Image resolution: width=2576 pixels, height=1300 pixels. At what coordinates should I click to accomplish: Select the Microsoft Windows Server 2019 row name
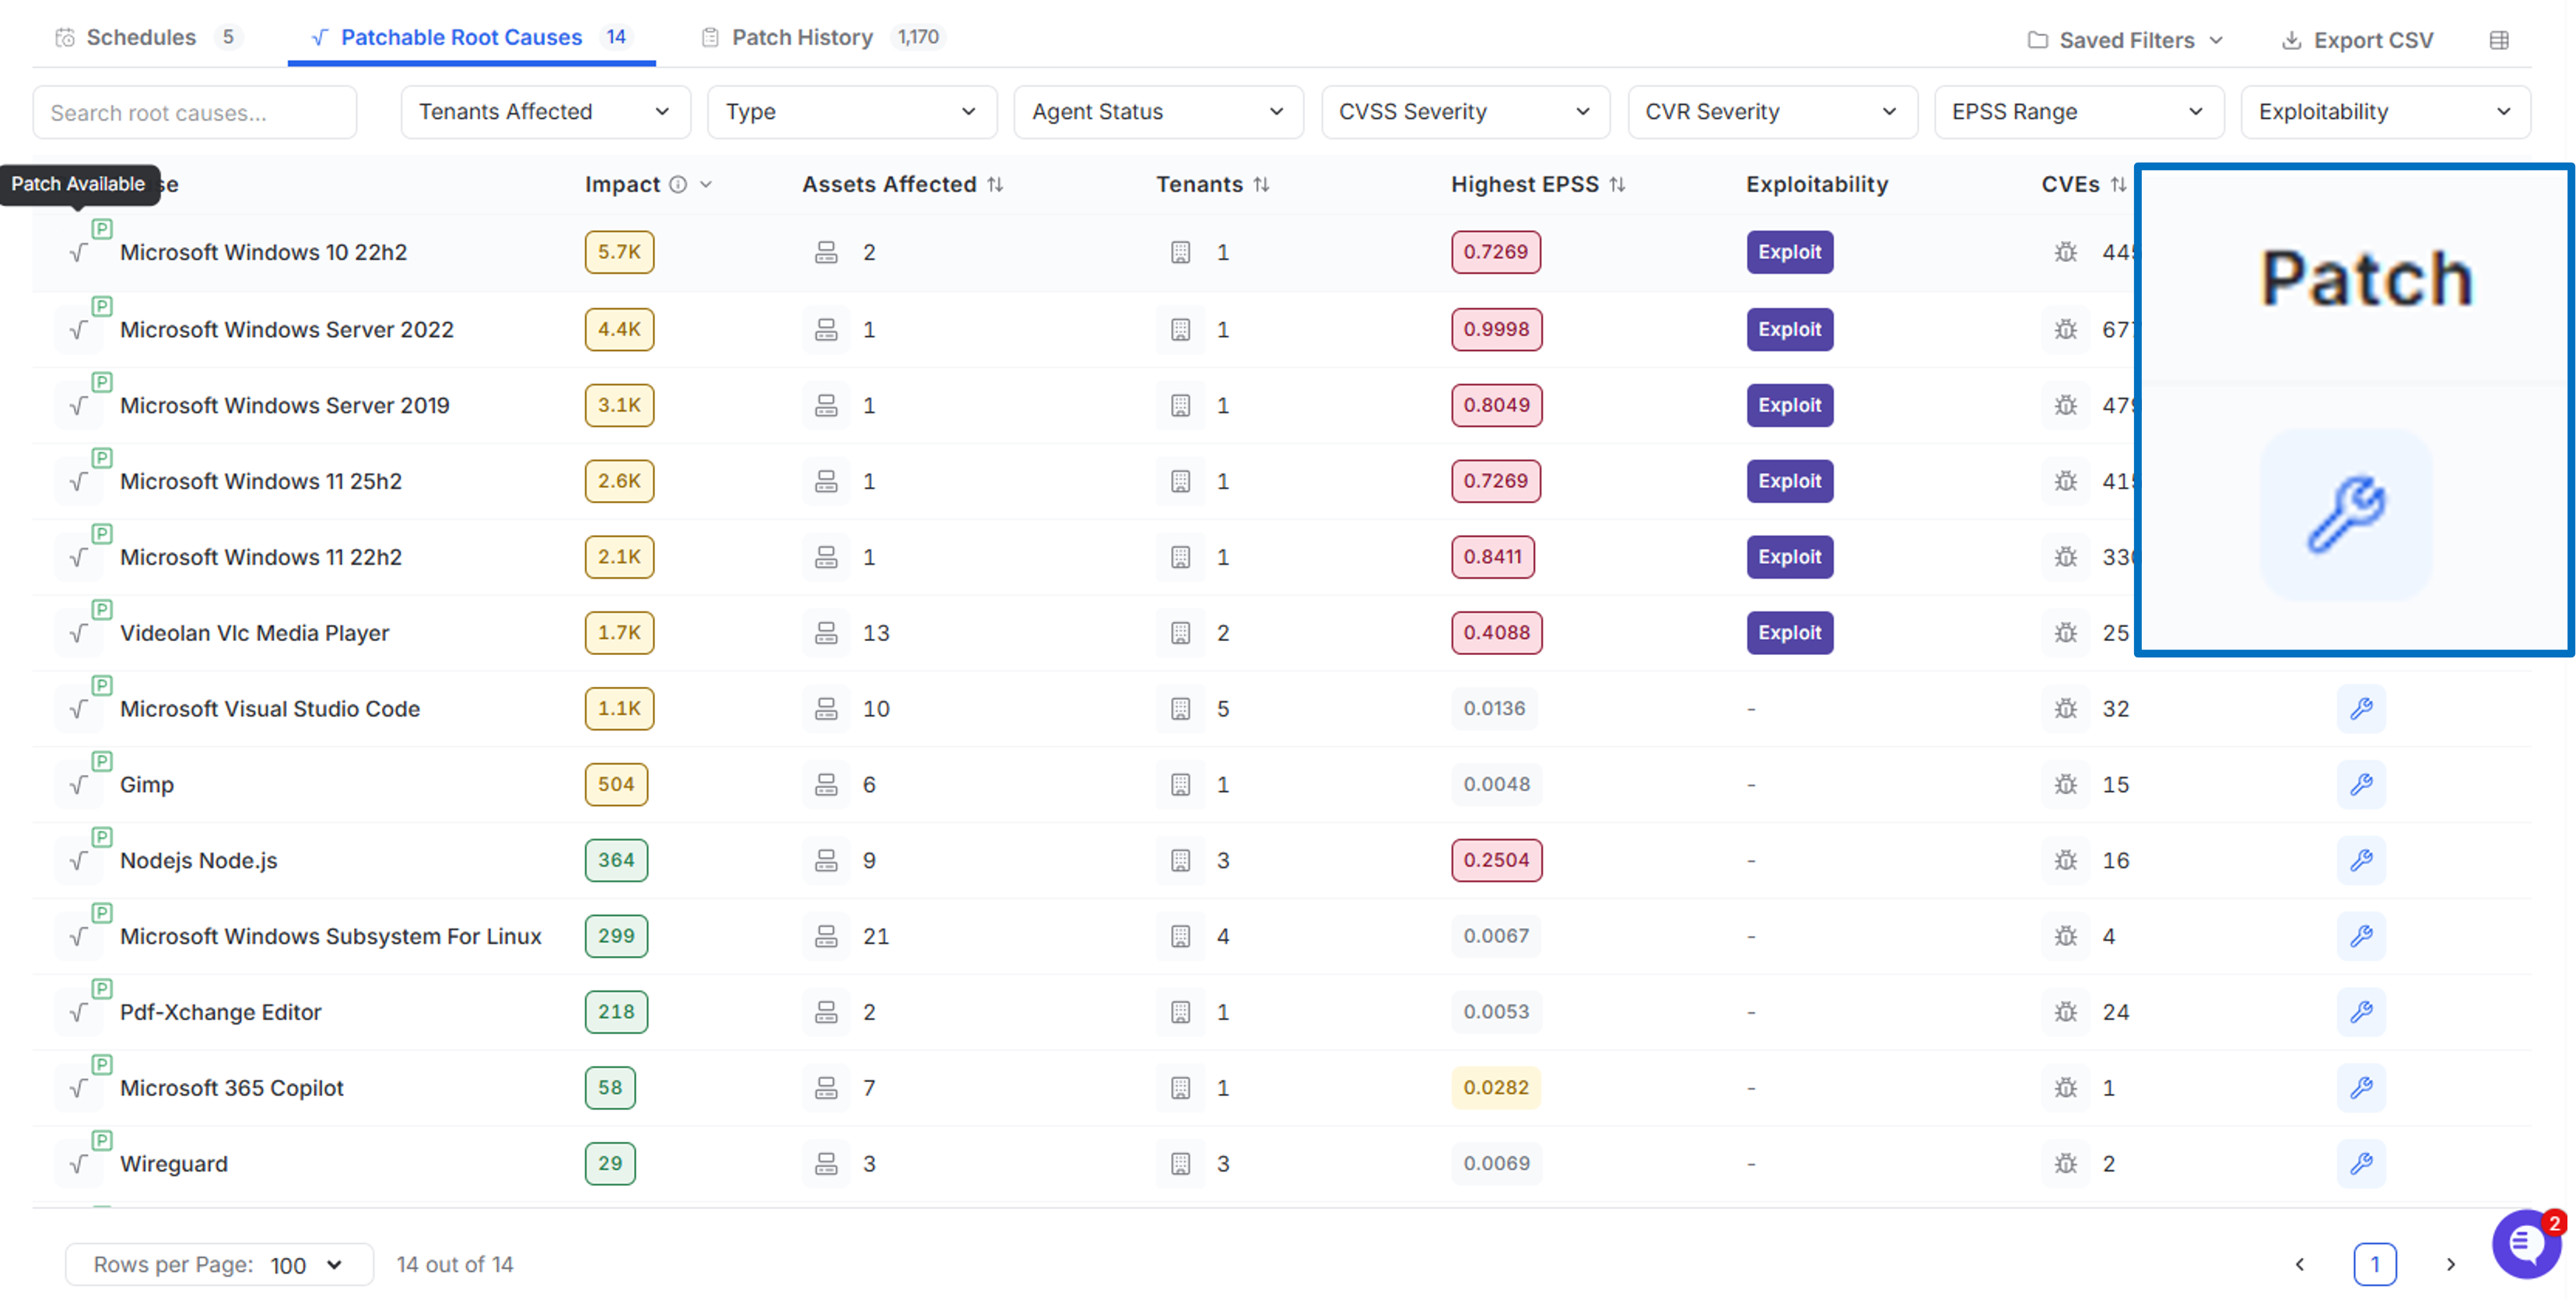click(x=285, y=405)
